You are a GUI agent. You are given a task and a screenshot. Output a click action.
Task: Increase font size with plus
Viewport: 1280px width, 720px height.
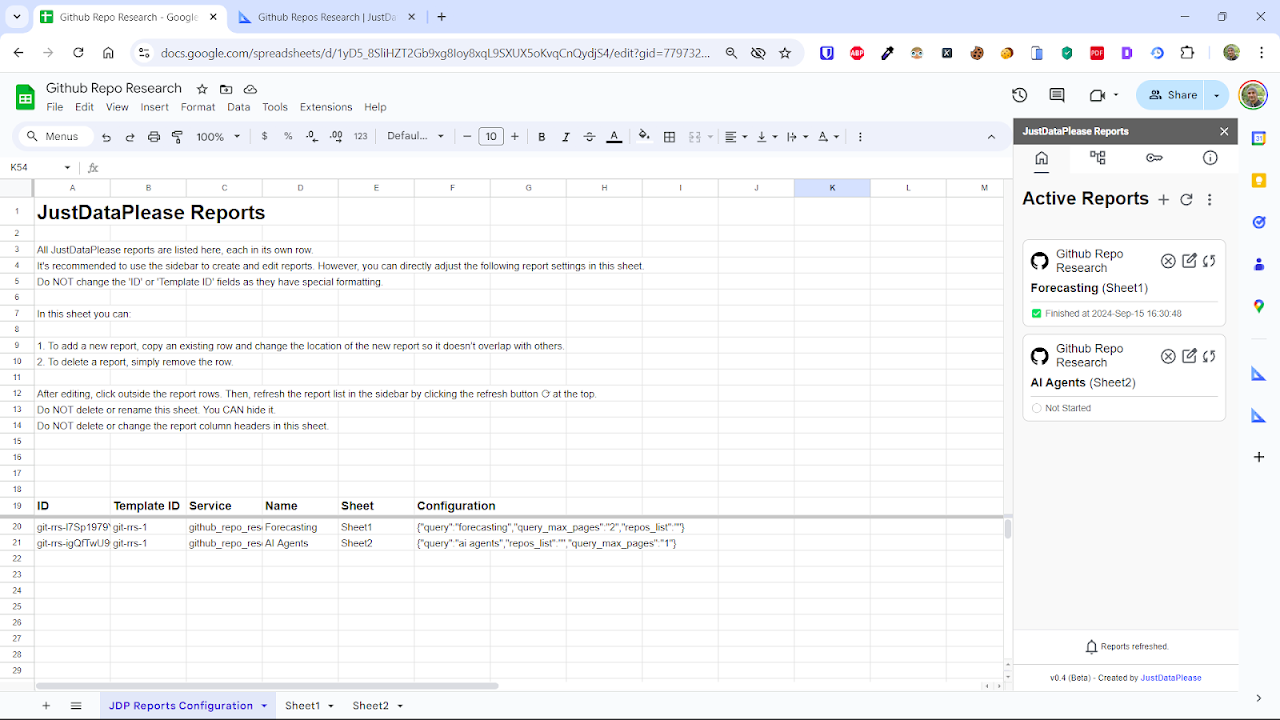click(x=515, y=137)
